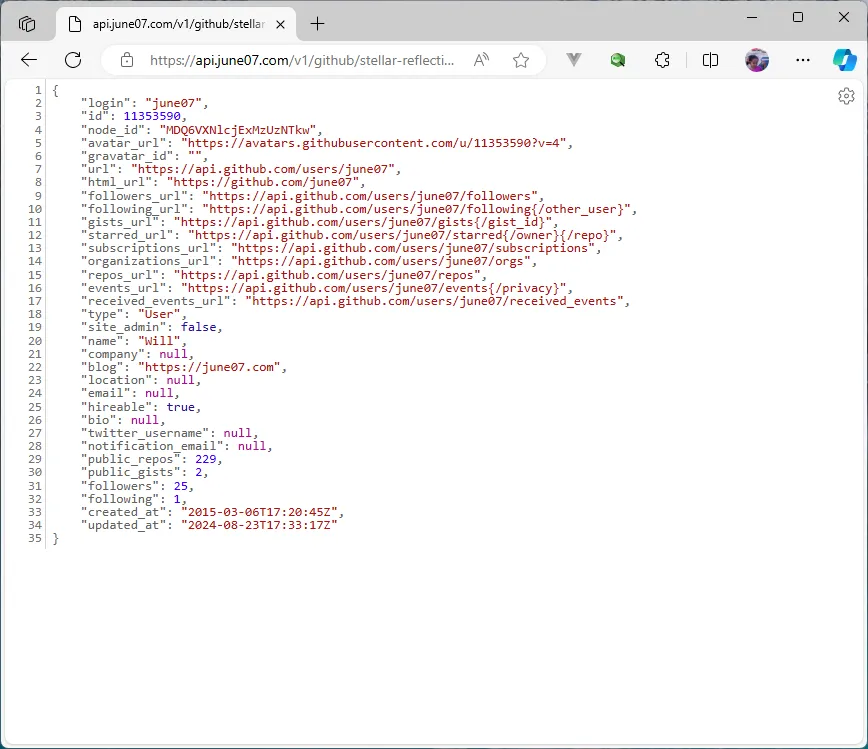Open the browser profile avatar
This screenshot has height=749, width=868.
[x=757, y=60]
